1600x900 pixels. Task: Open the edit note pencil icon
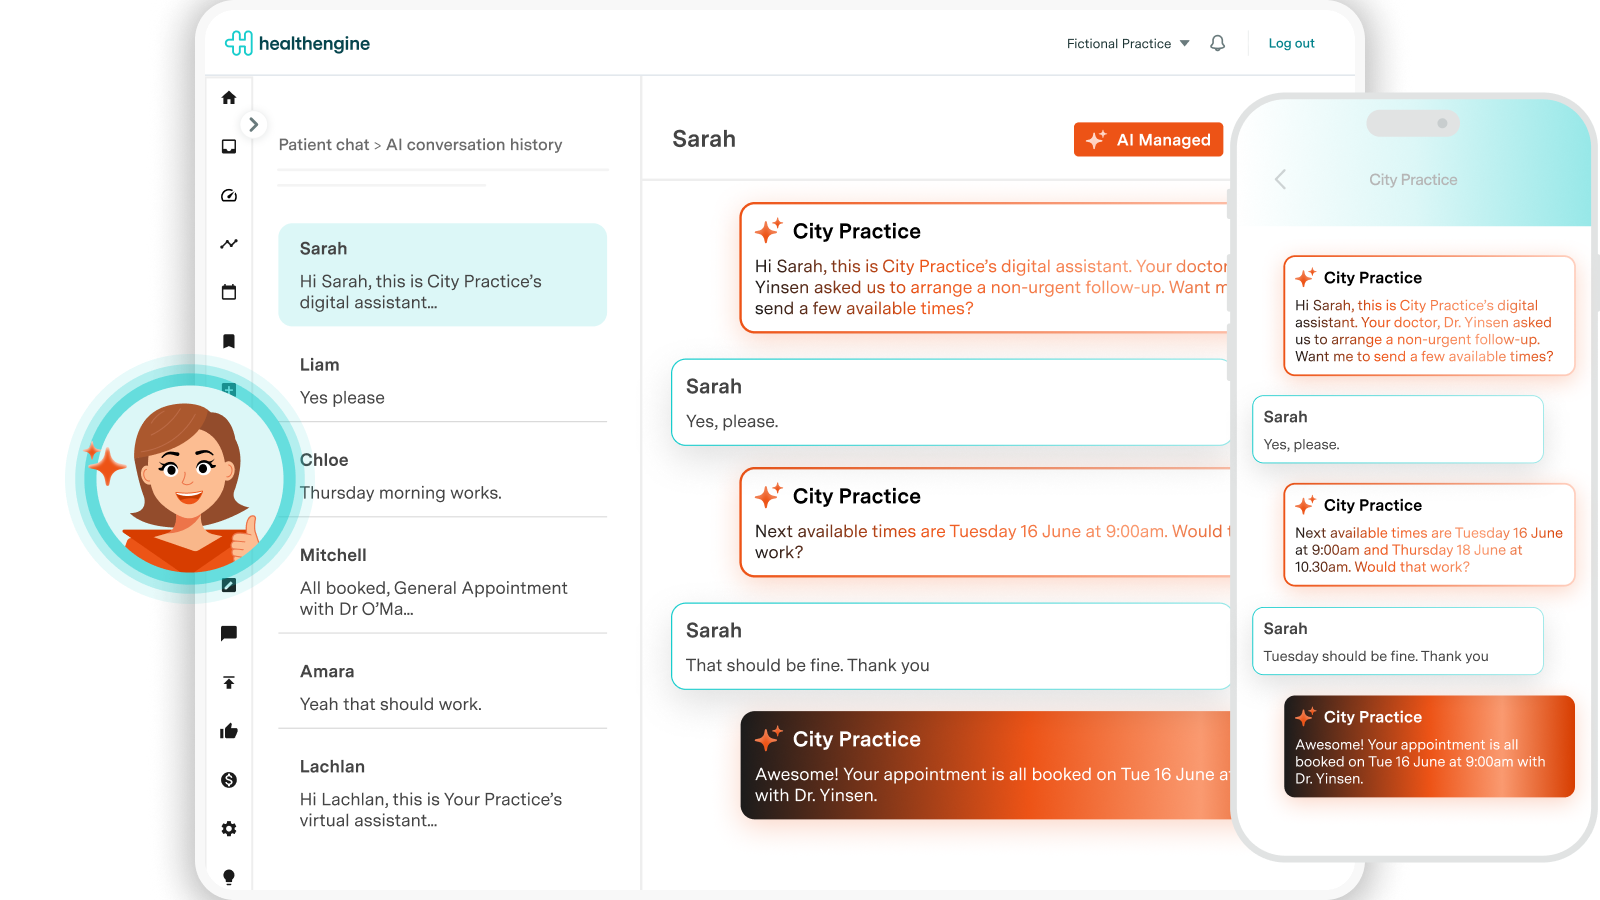click(229, 586)
